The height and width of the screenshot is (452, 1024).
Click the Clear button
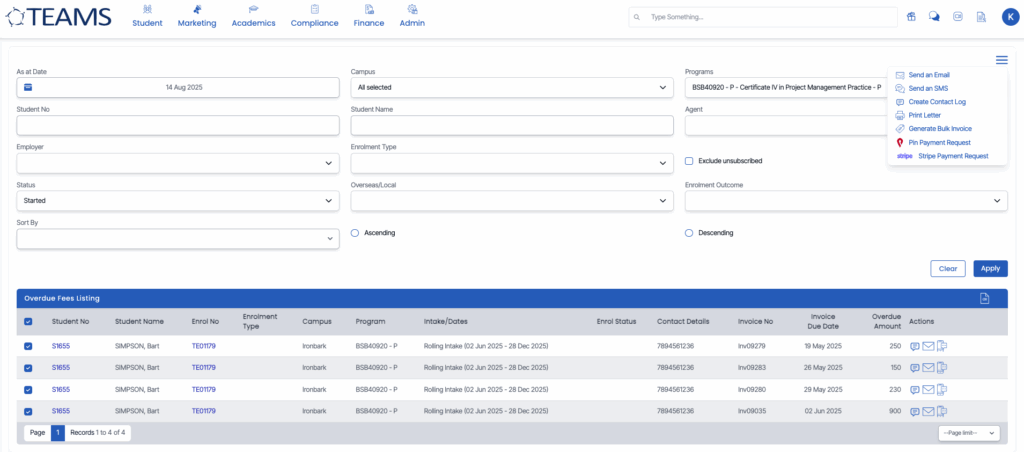click(948, 268)
